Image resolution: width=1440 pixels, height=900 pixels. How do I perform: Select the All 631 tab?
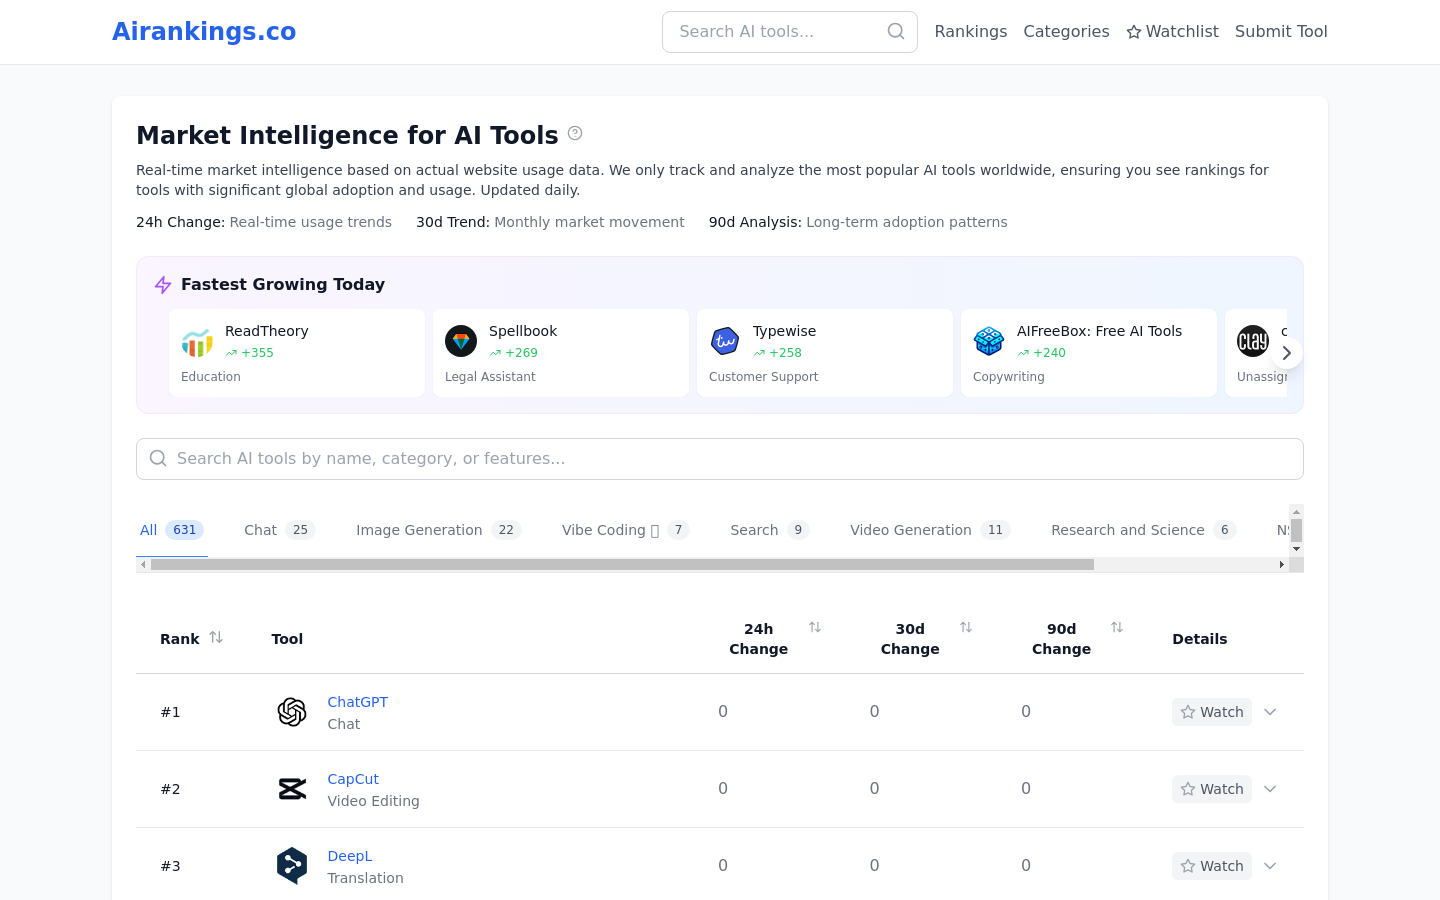click(172, 530)
